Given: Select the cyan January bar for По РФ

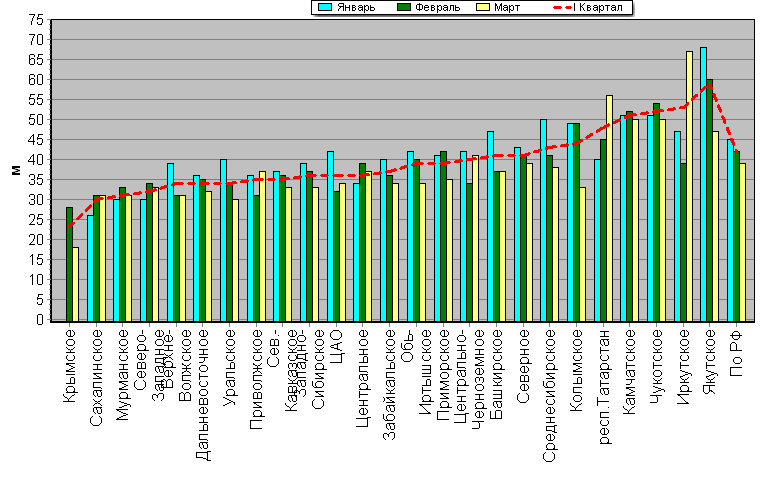Looking at the screenshot, I should (x=730, y=230).
